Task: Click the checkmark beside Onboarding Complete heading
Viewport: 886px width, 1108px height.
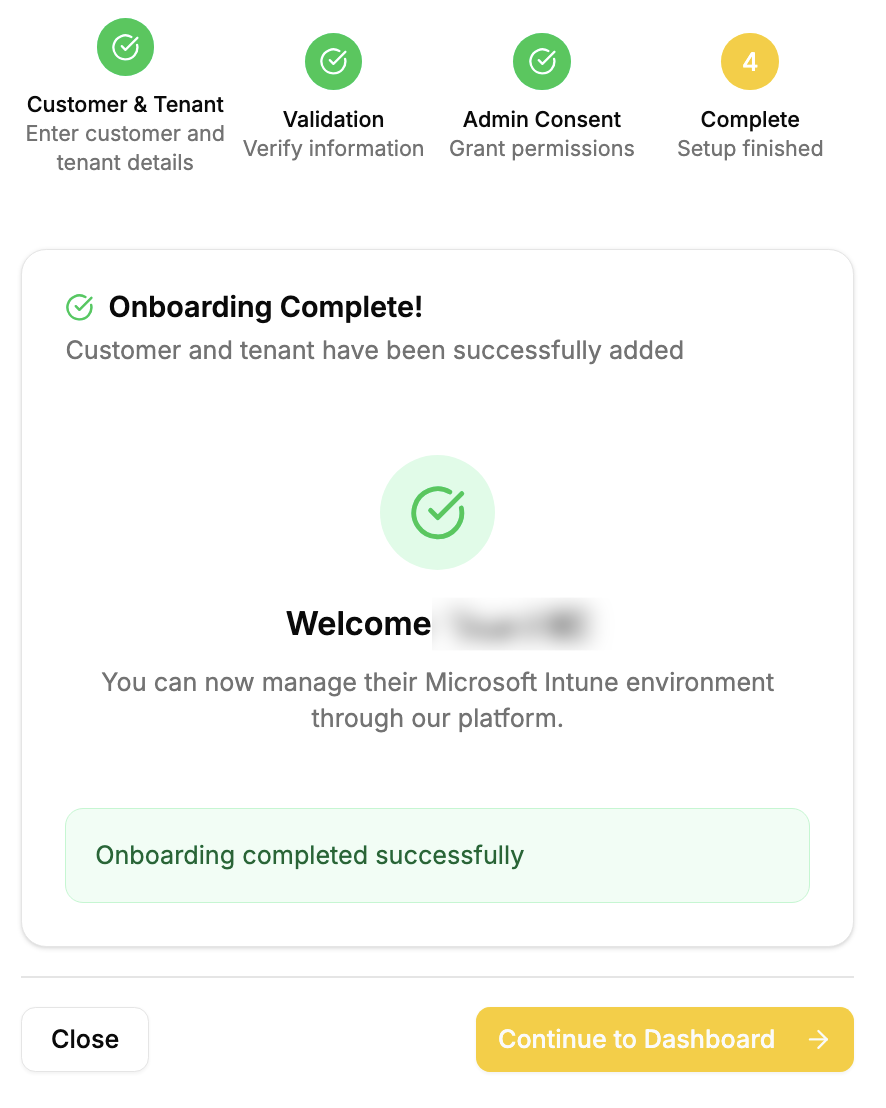Action: pyautogui.click(x=79, y=307)
